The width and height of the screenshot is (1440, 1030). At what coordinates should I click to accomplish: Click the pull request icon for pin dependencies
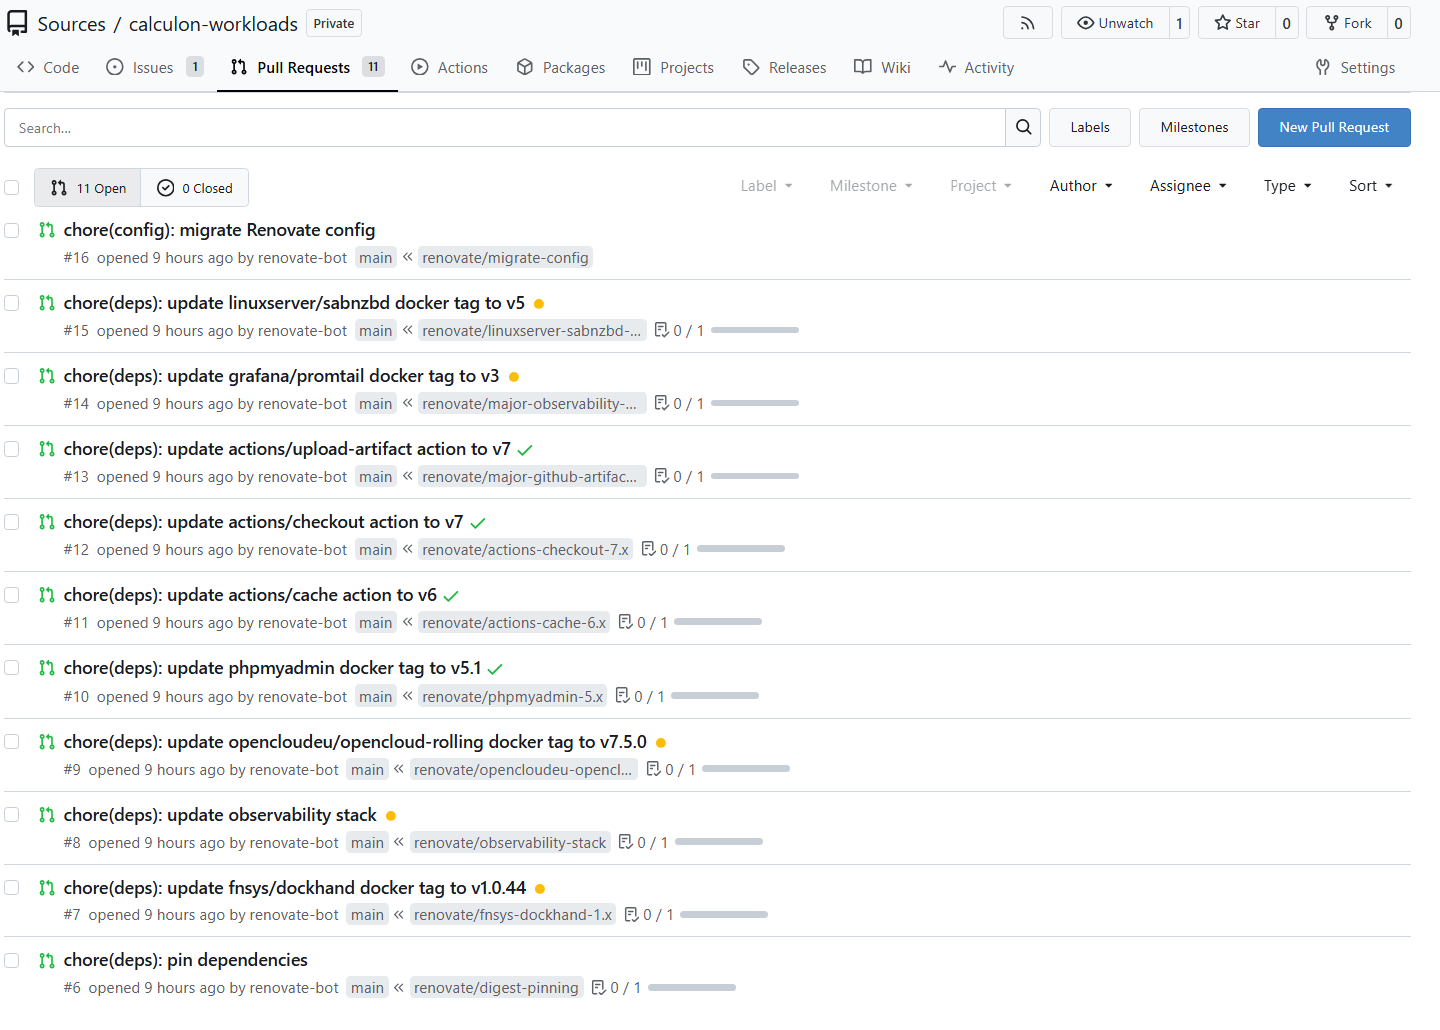pyautogui.click(x=46, y=960)
